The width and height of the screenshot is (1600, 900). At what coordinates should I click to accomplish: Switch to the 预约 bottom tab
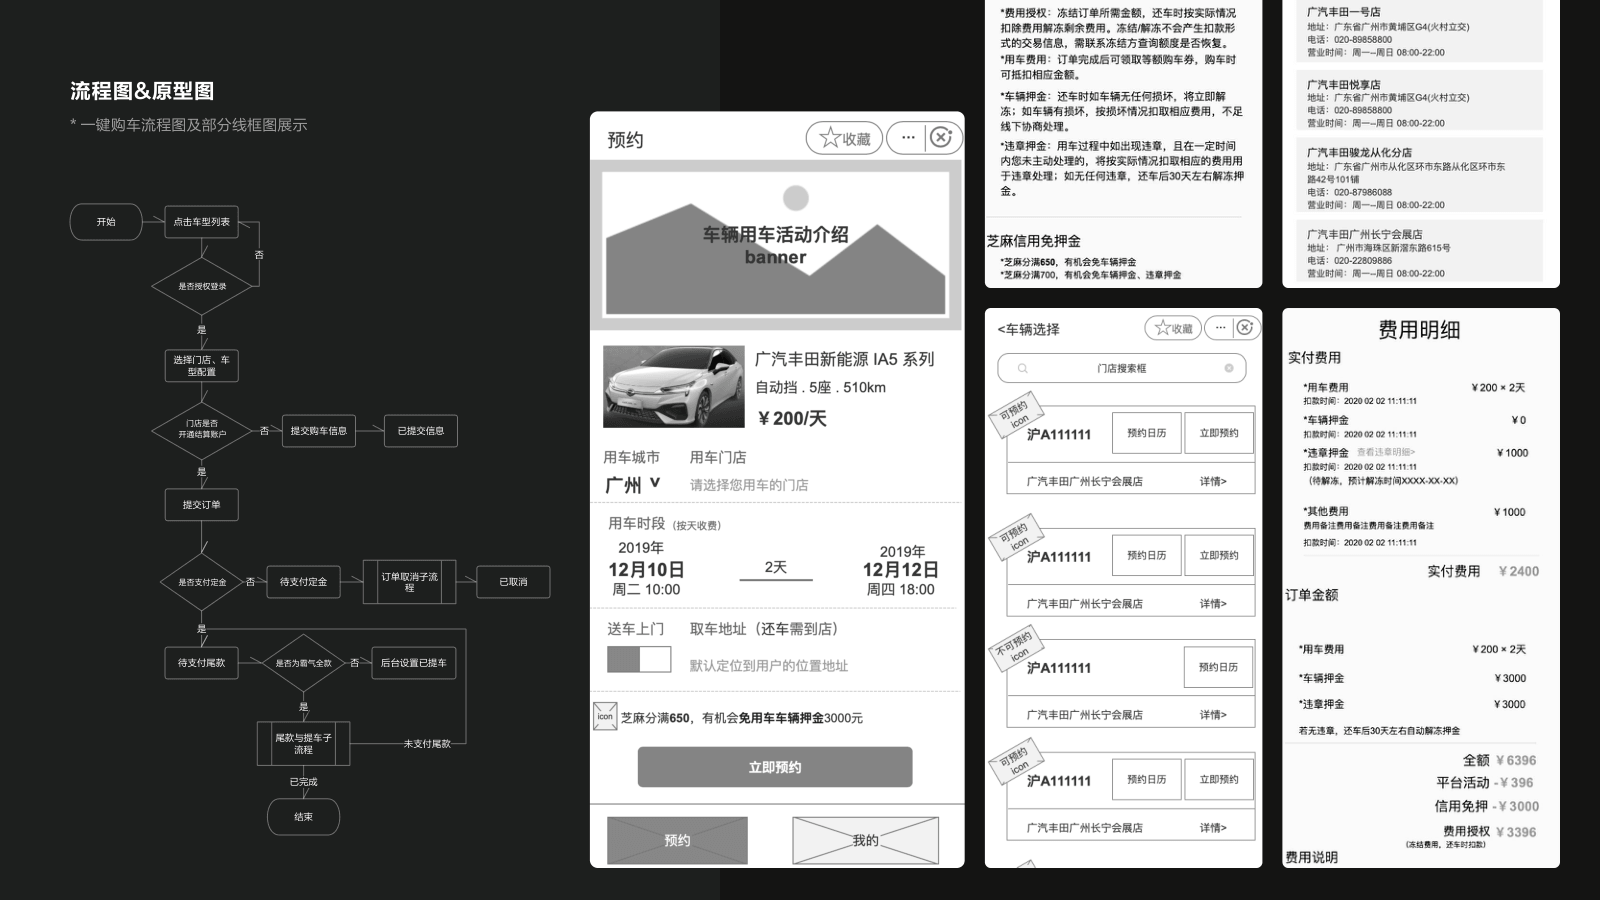click(677, 840)
